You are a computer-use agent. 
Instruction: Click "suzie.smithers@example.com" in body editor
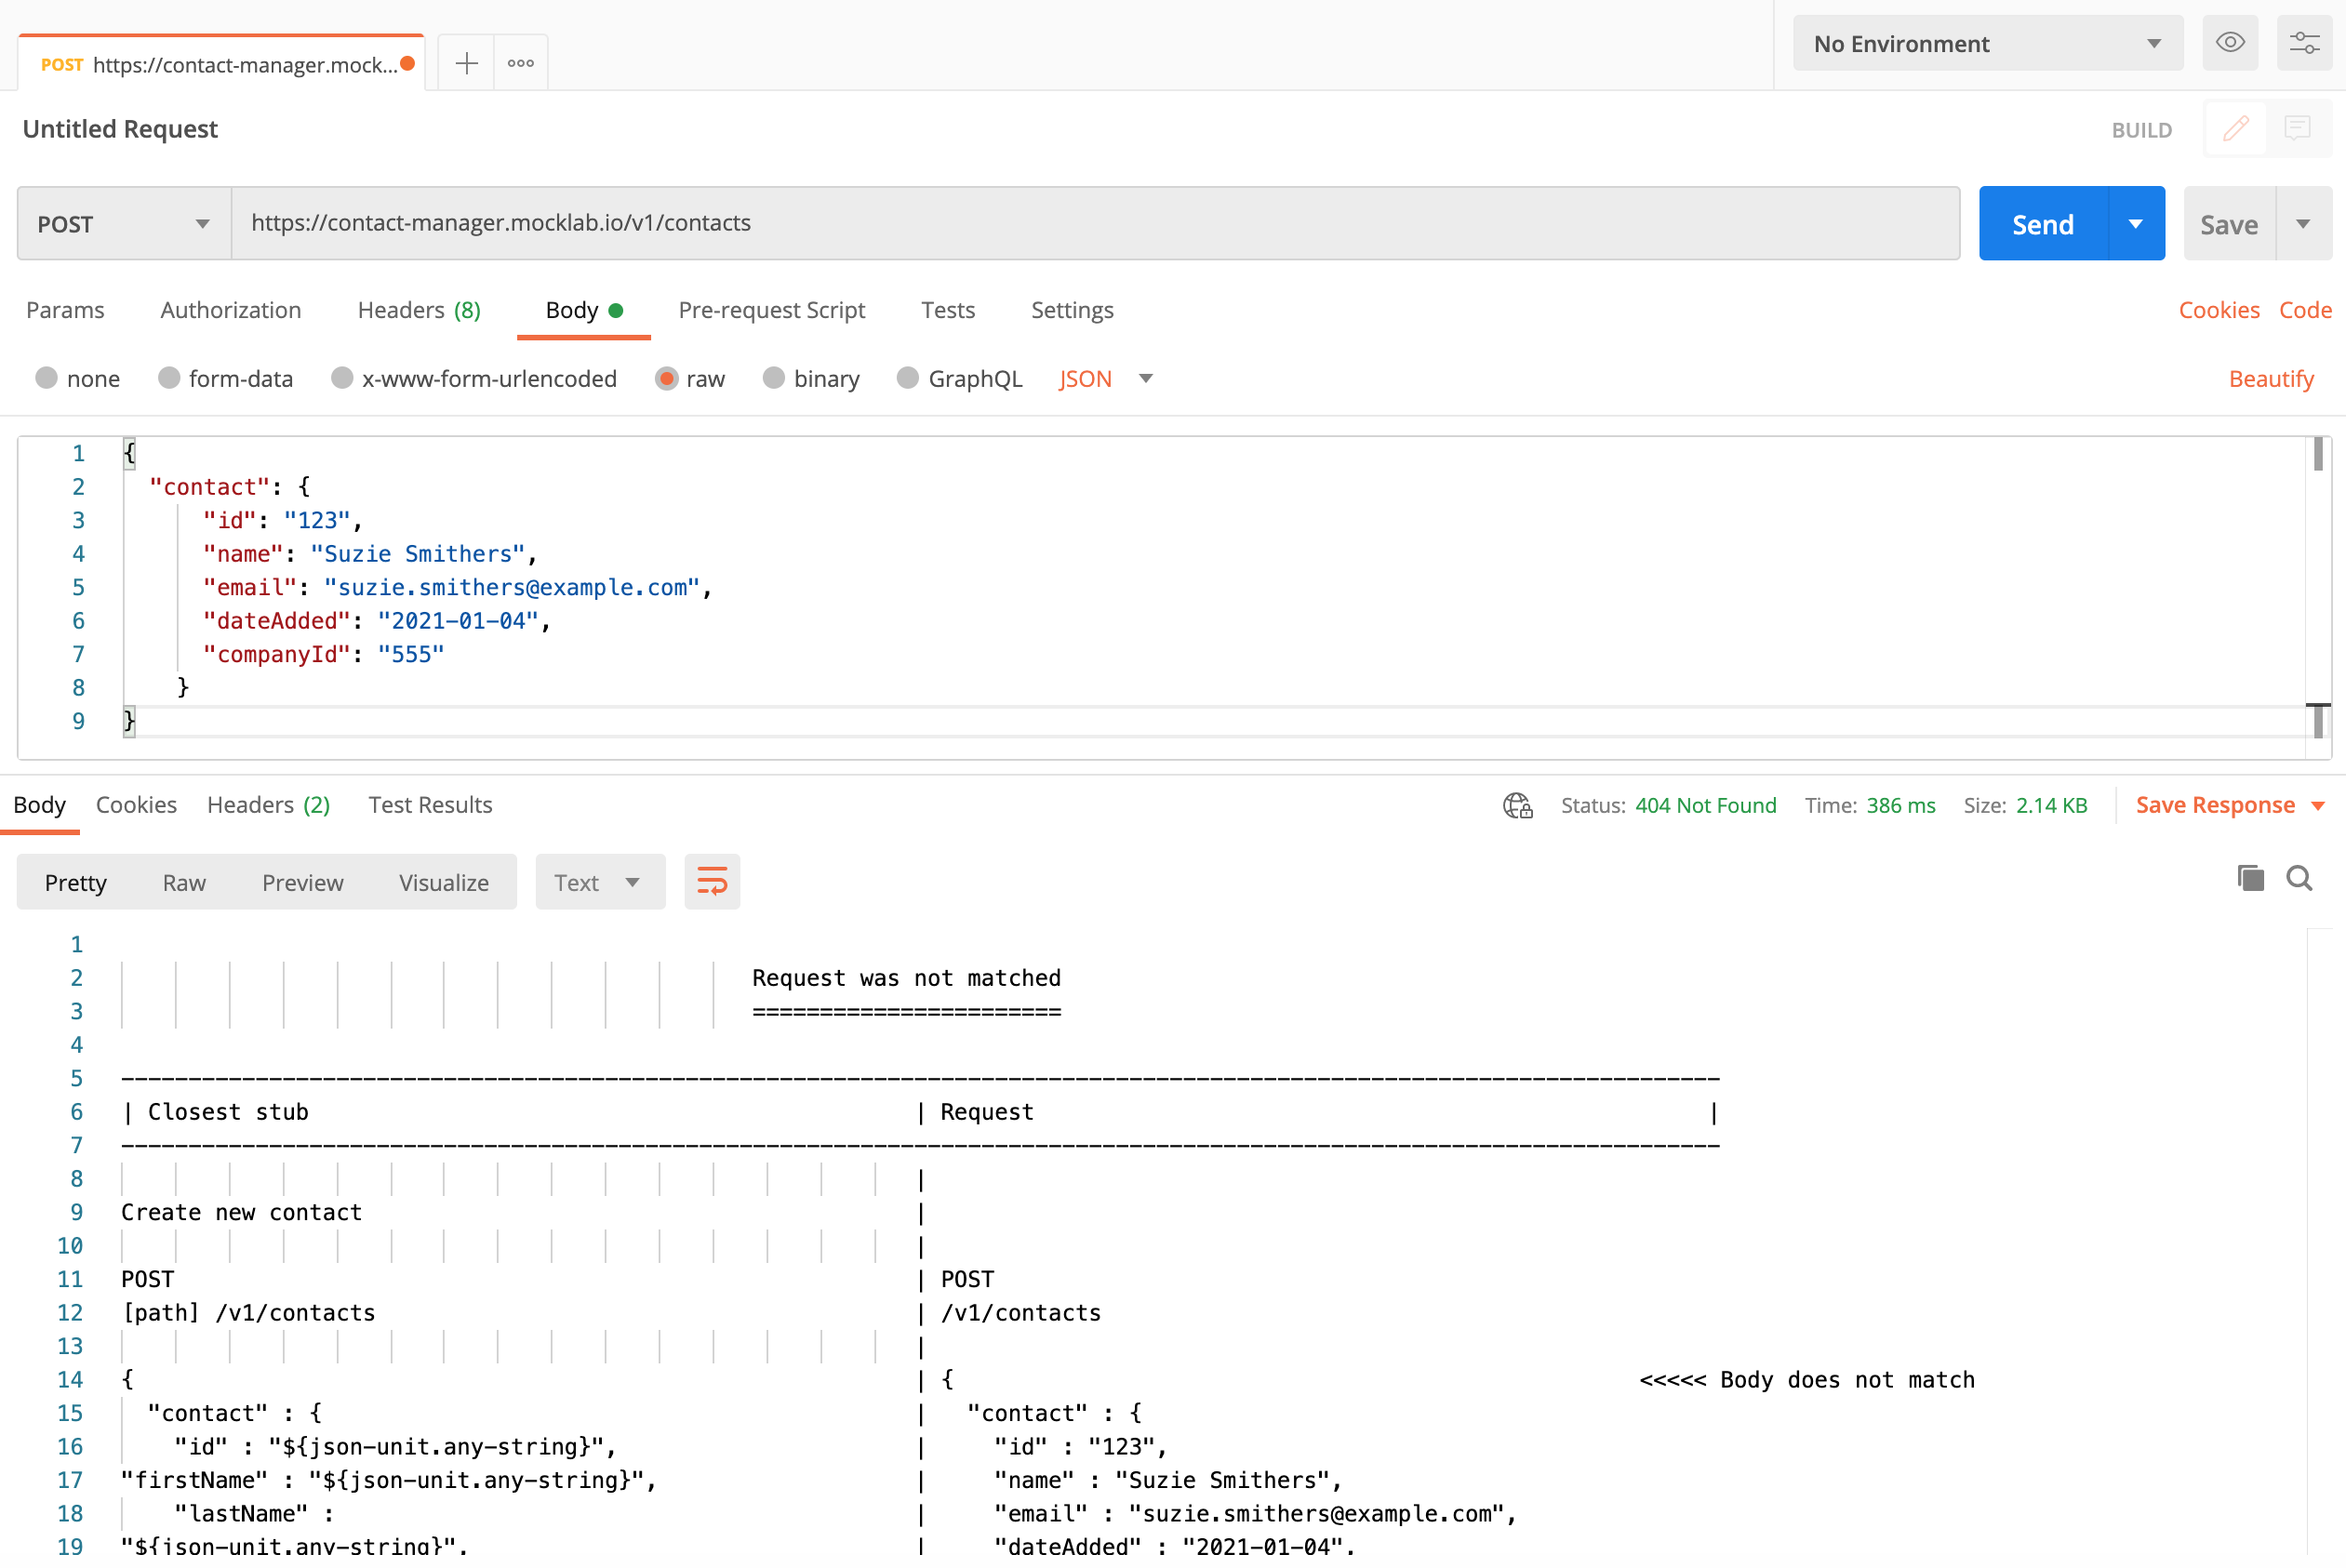click(512, 587)
